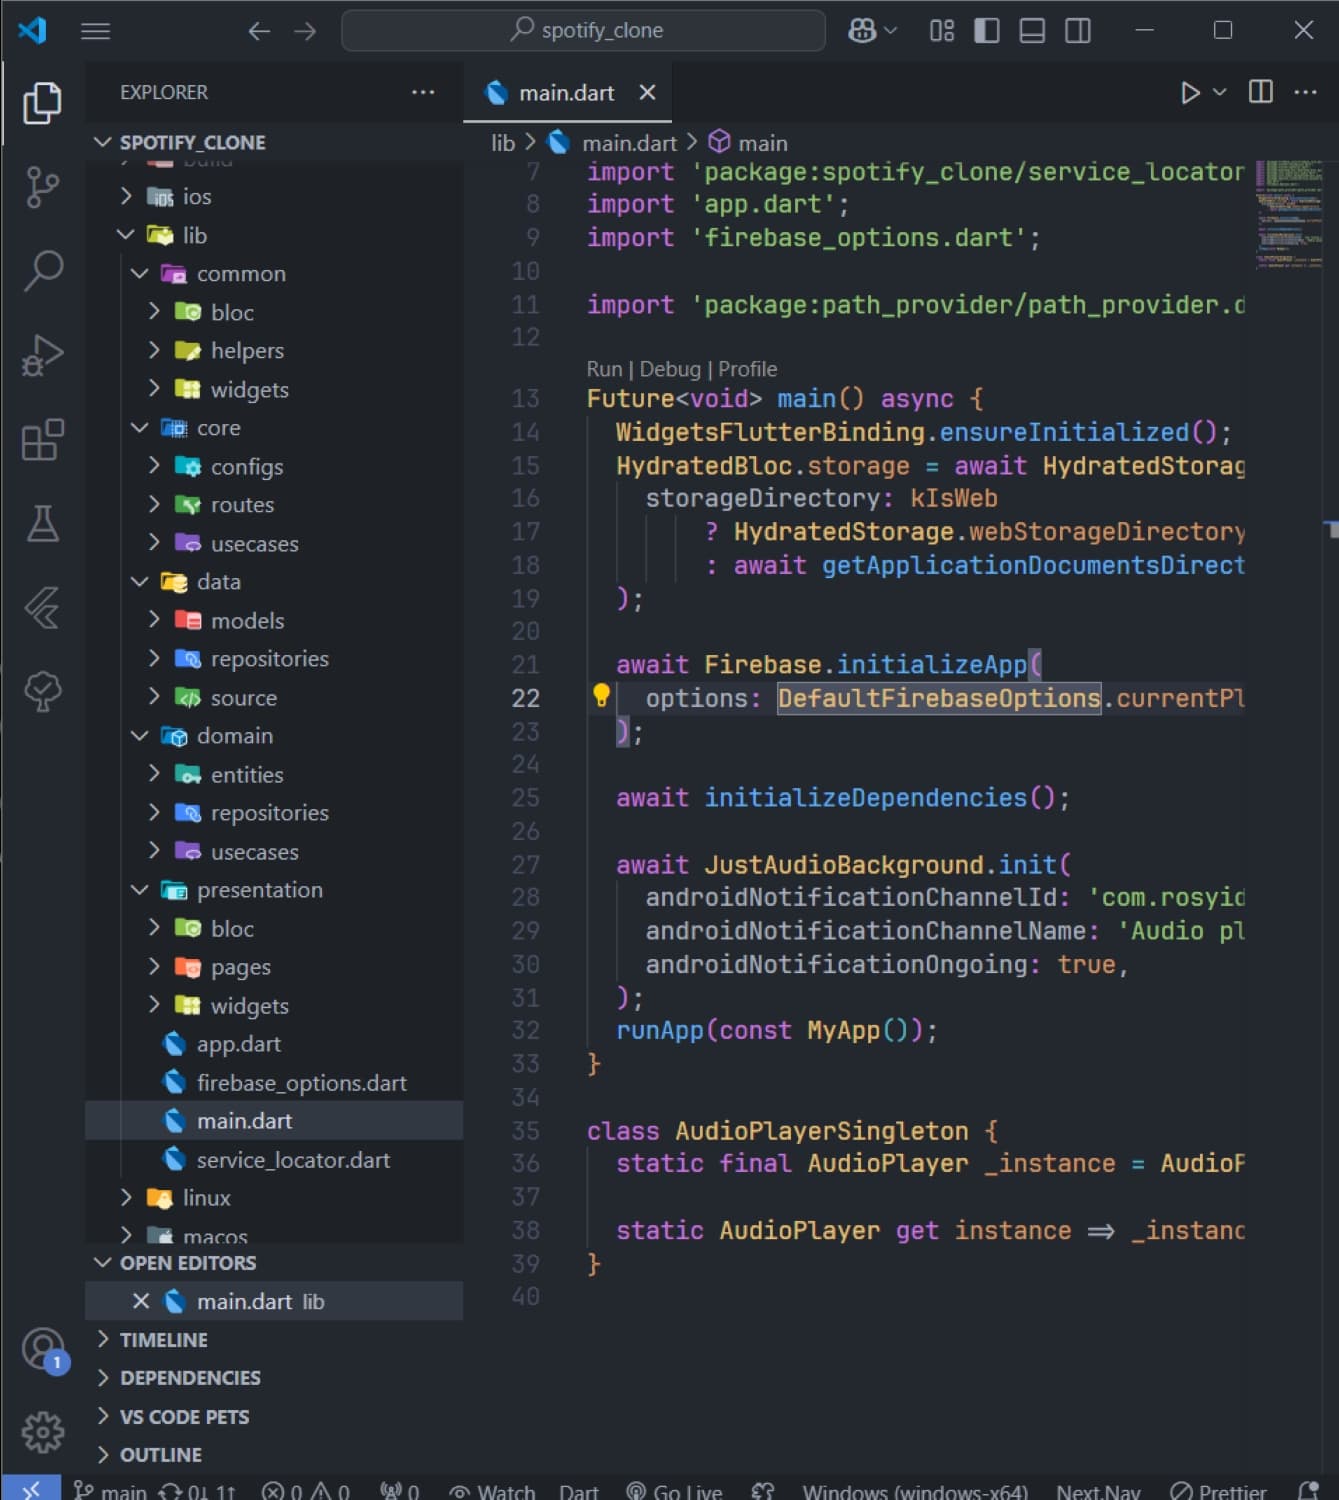Click the code action lightbulb on line 22

tap(601, 695)
